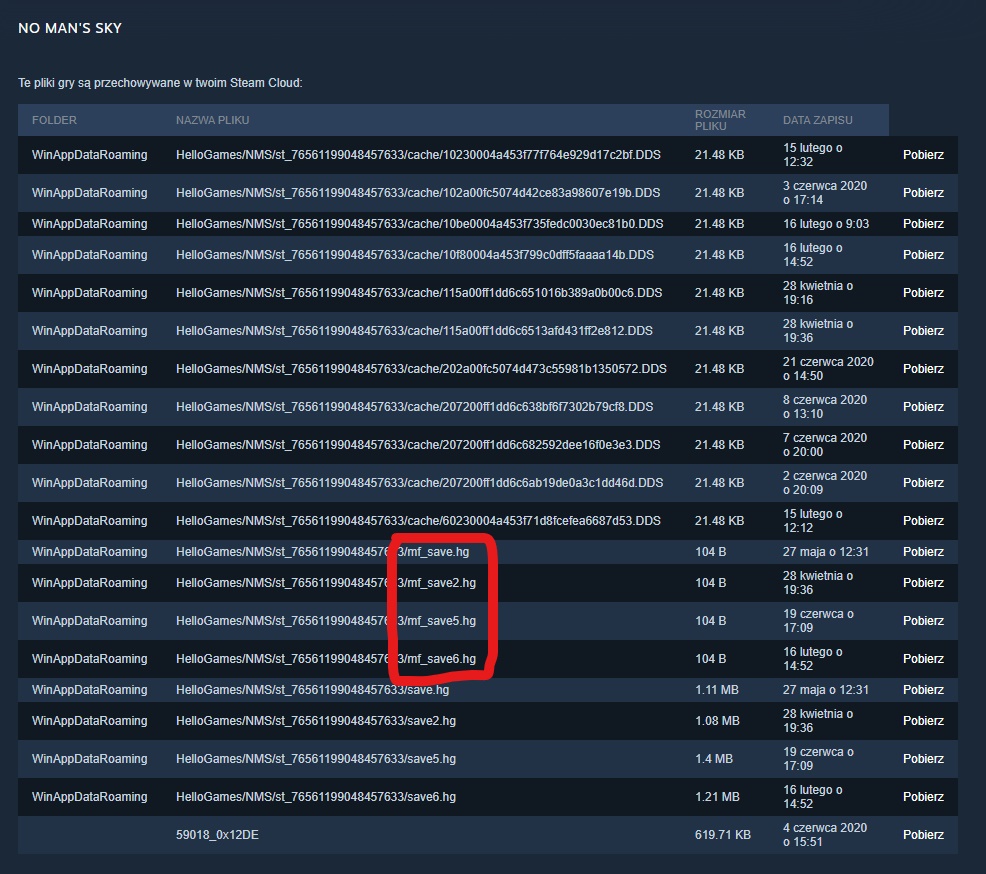Click Pobierz for the mf_save.hg file
The image size is (986, 874).
pyautogui.click(x=922, y=552)
